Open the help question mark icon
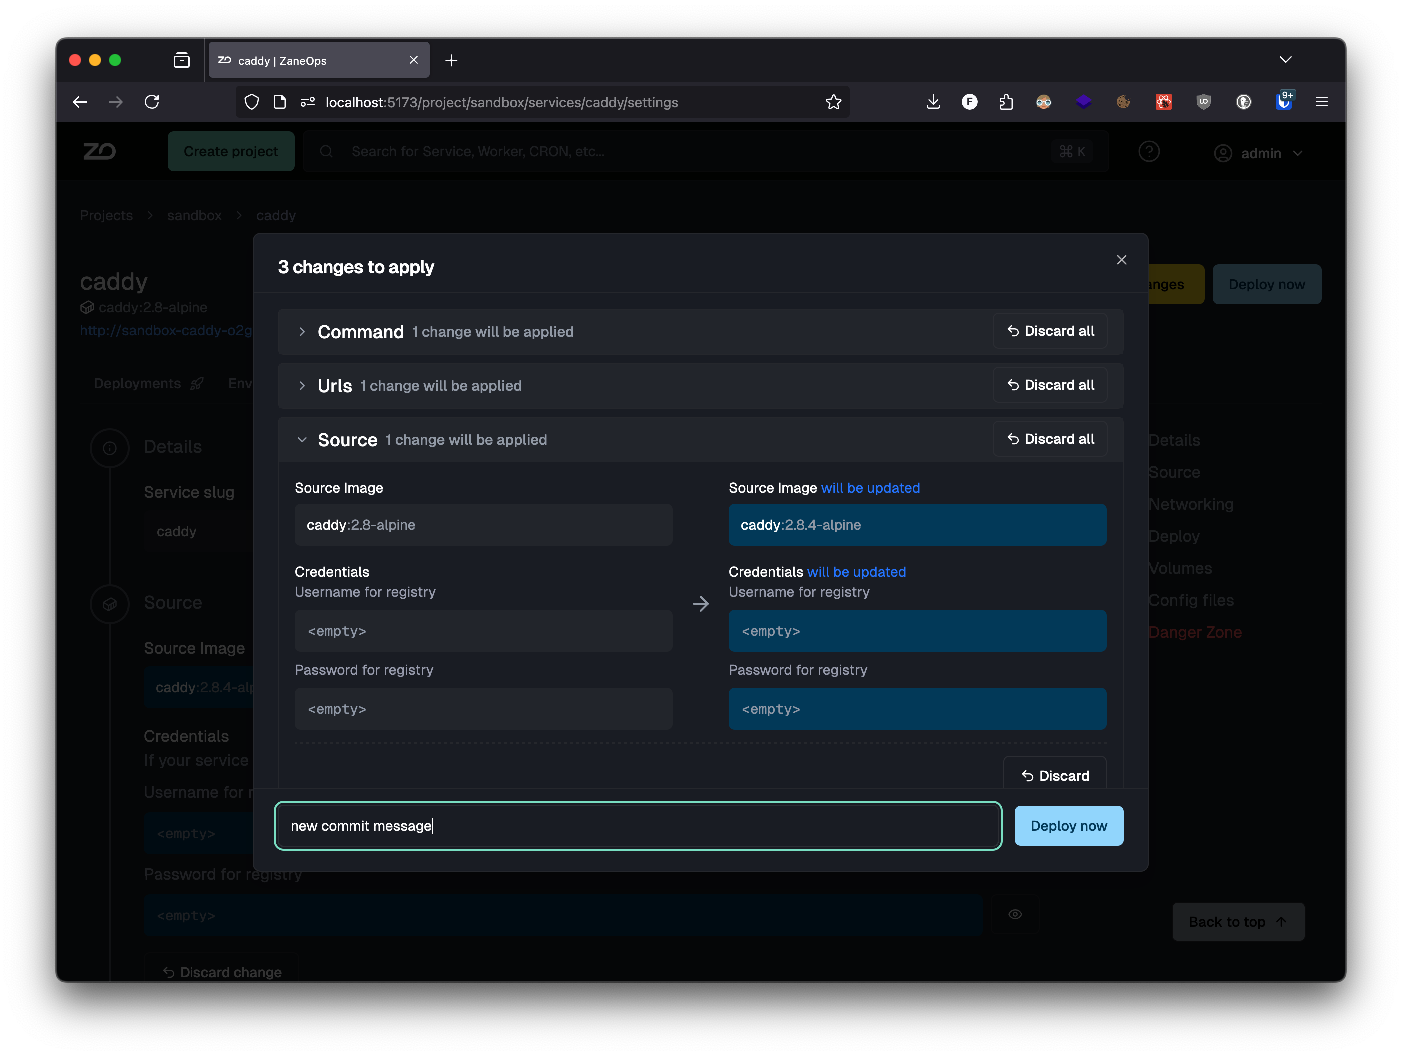The height and width of the screenshot is (1056, 1402). point(1149,151)
